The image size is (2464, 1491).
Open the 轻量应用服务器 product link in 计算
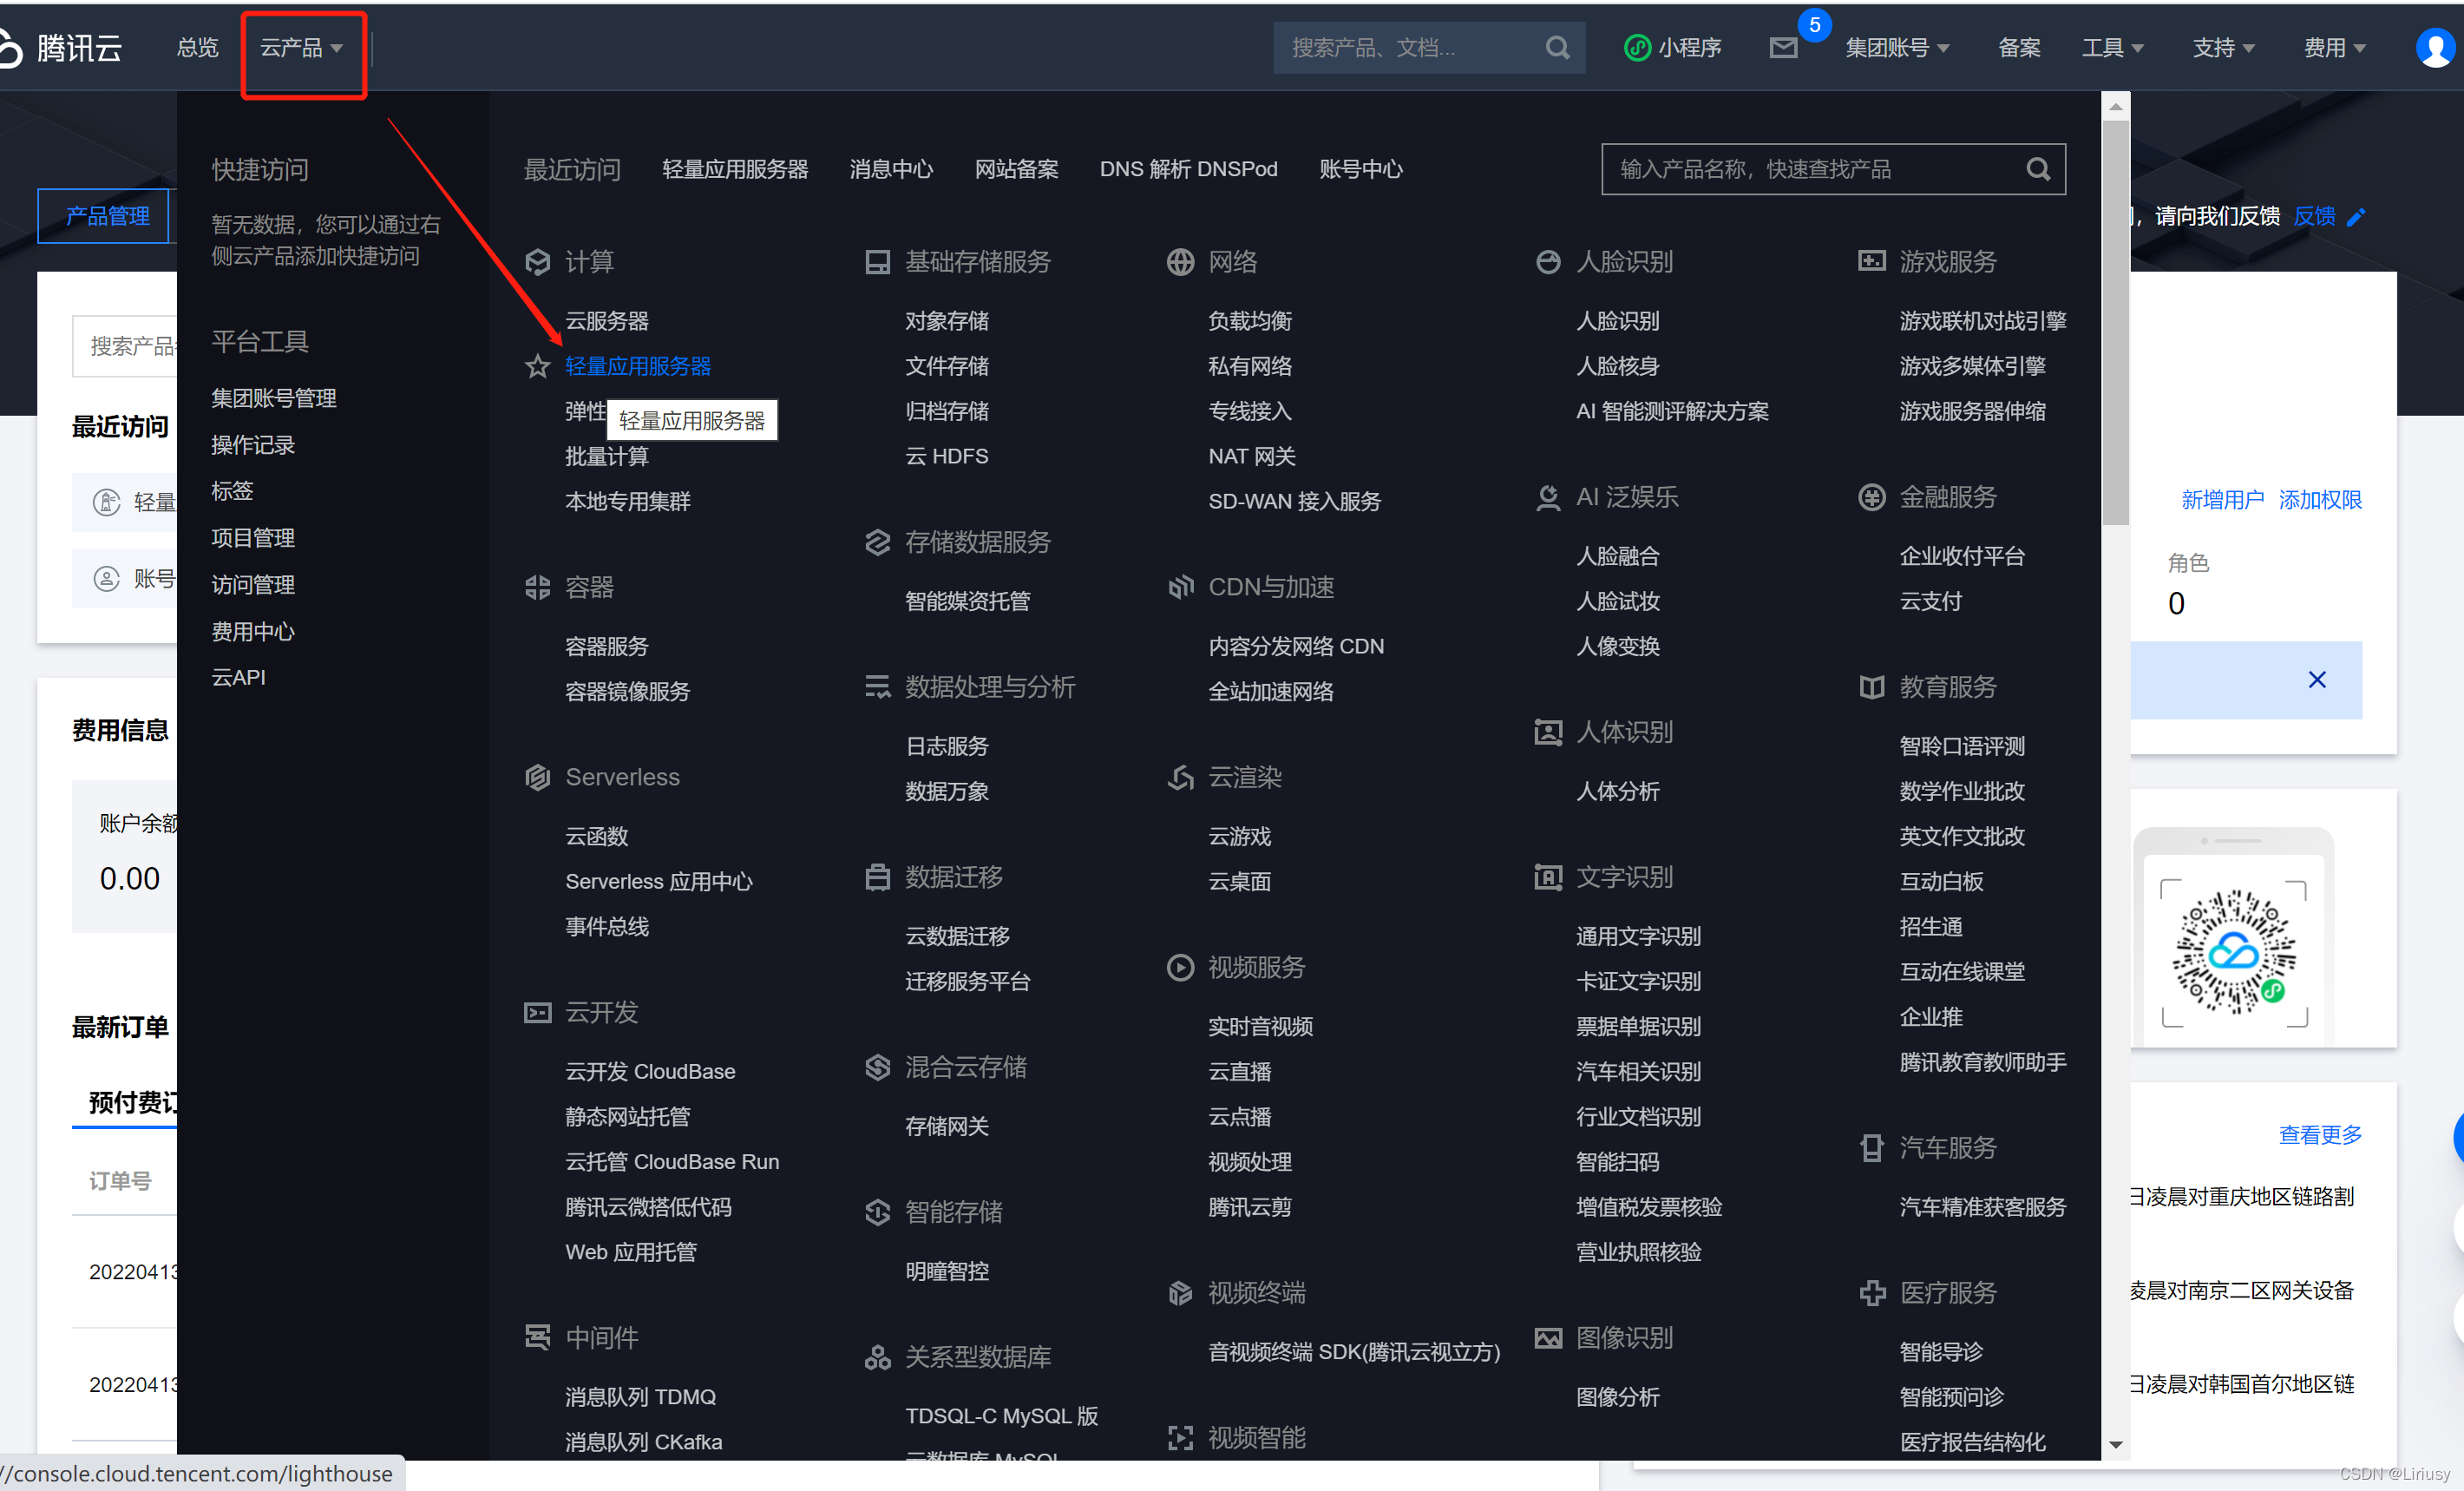[x=638, y=366]
